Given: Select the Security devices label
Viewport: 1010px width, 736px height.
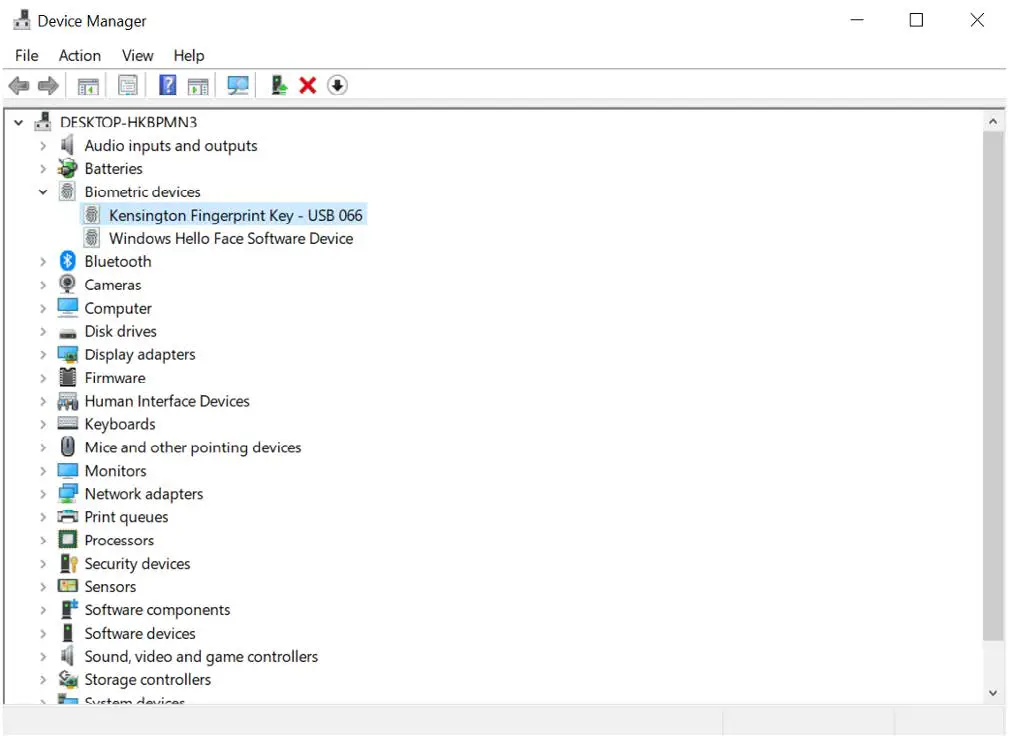Looking at the screenshot, I should [137, 563].
